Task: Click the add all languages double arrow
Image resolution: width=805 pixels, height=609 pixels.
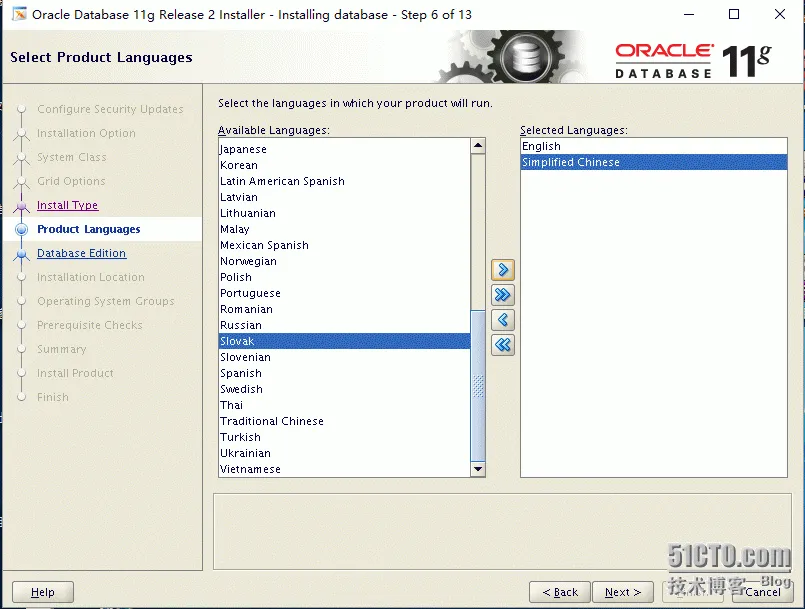Action: [x=503, y=295]
